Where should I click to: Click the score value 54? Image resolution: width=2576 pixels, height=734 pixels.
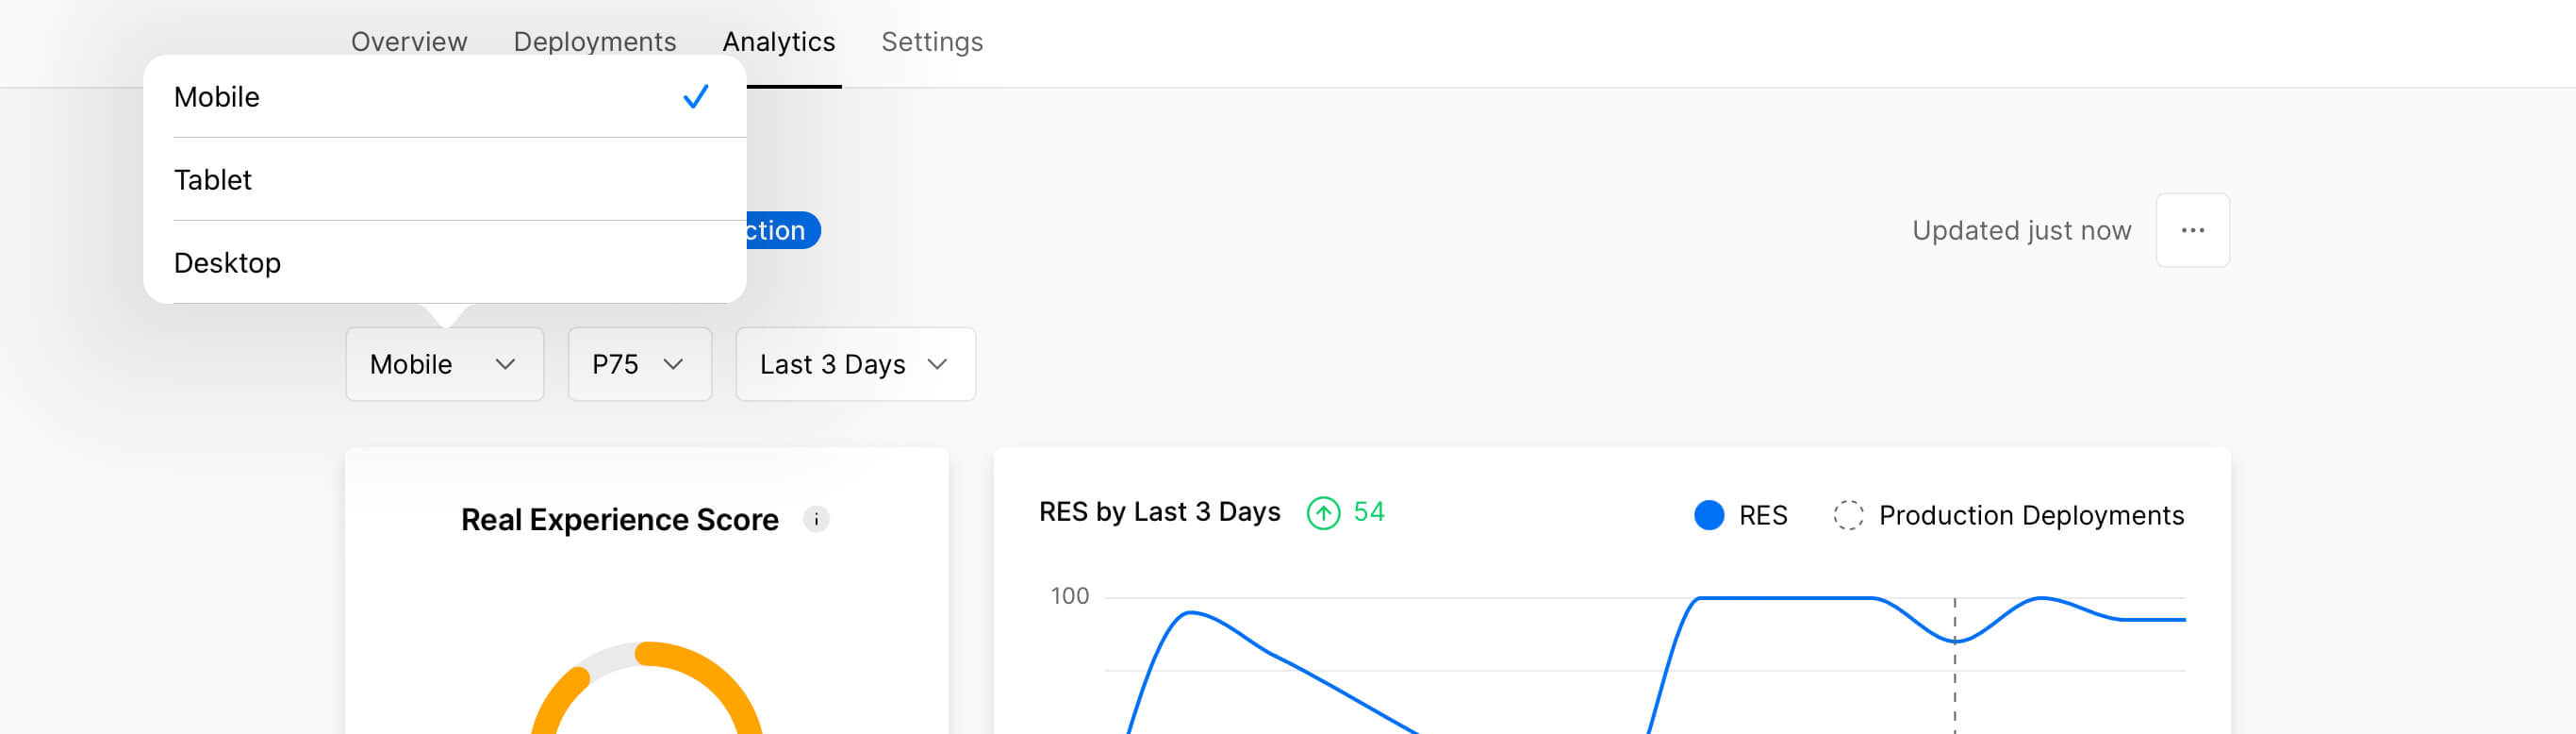[x=1368, y=512]
